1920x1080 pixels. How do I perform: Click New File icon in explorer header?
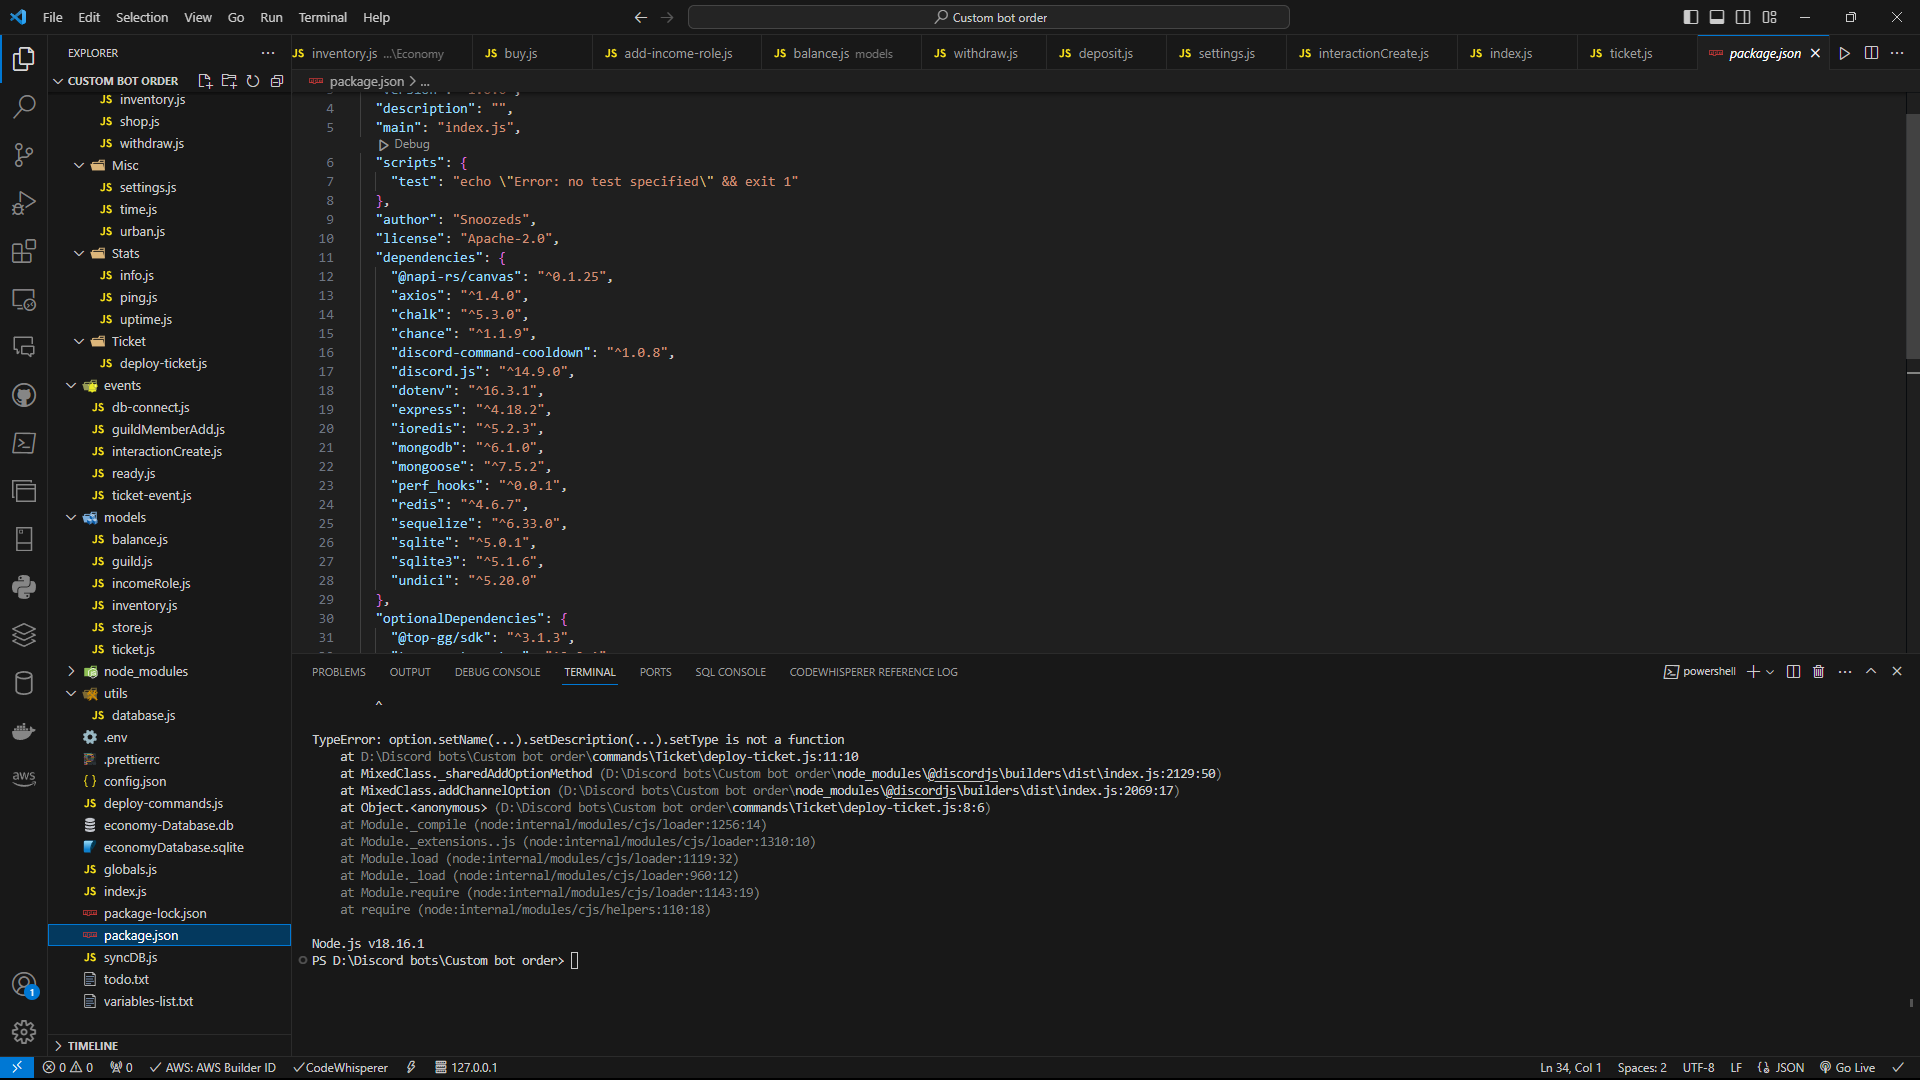coord(205,81)
